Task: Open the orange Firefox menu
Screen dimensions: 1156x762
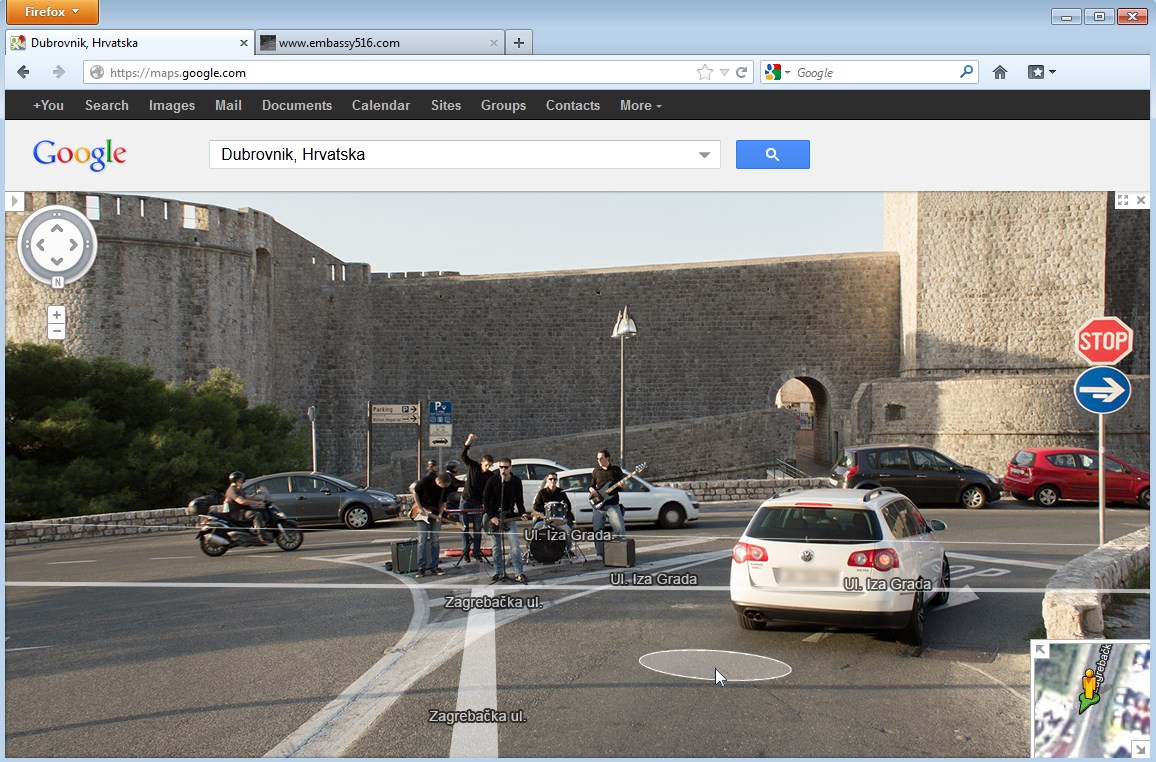Action: click(51, 12)
